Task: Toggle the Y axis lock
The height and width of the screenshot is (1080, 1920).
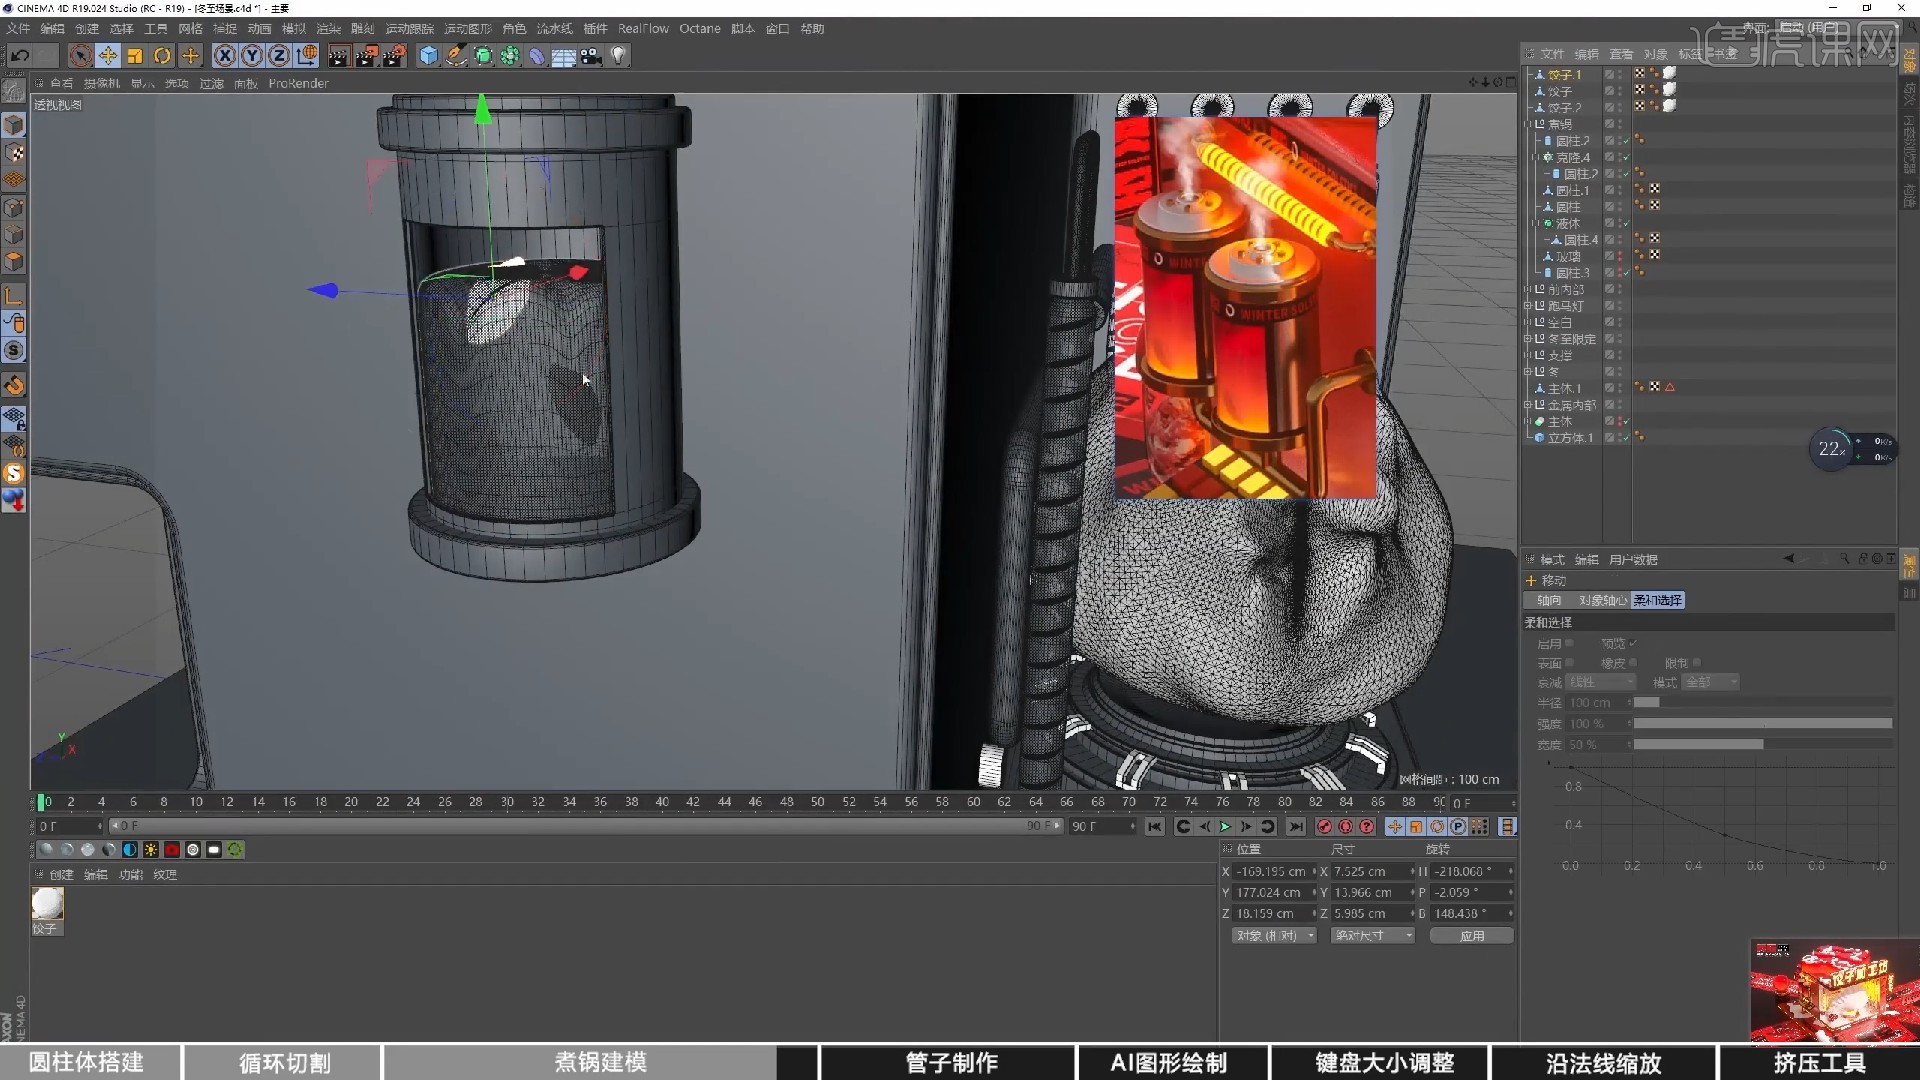Action: (x=252, y=56)
